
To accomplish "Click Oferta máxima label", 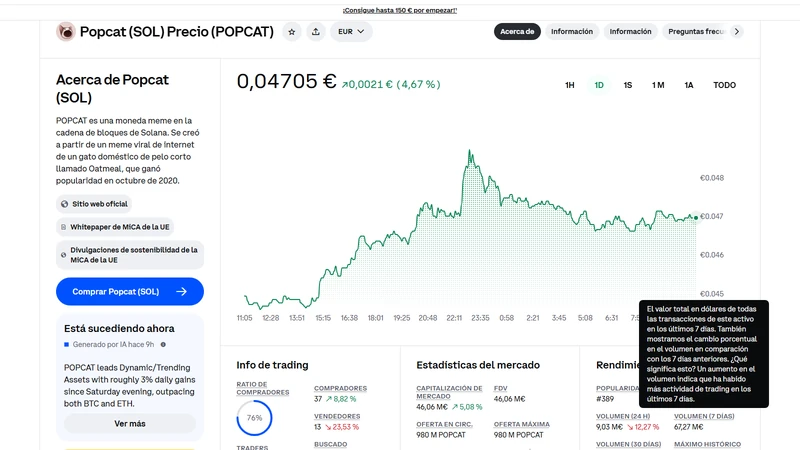I will [x=521, y=424].
